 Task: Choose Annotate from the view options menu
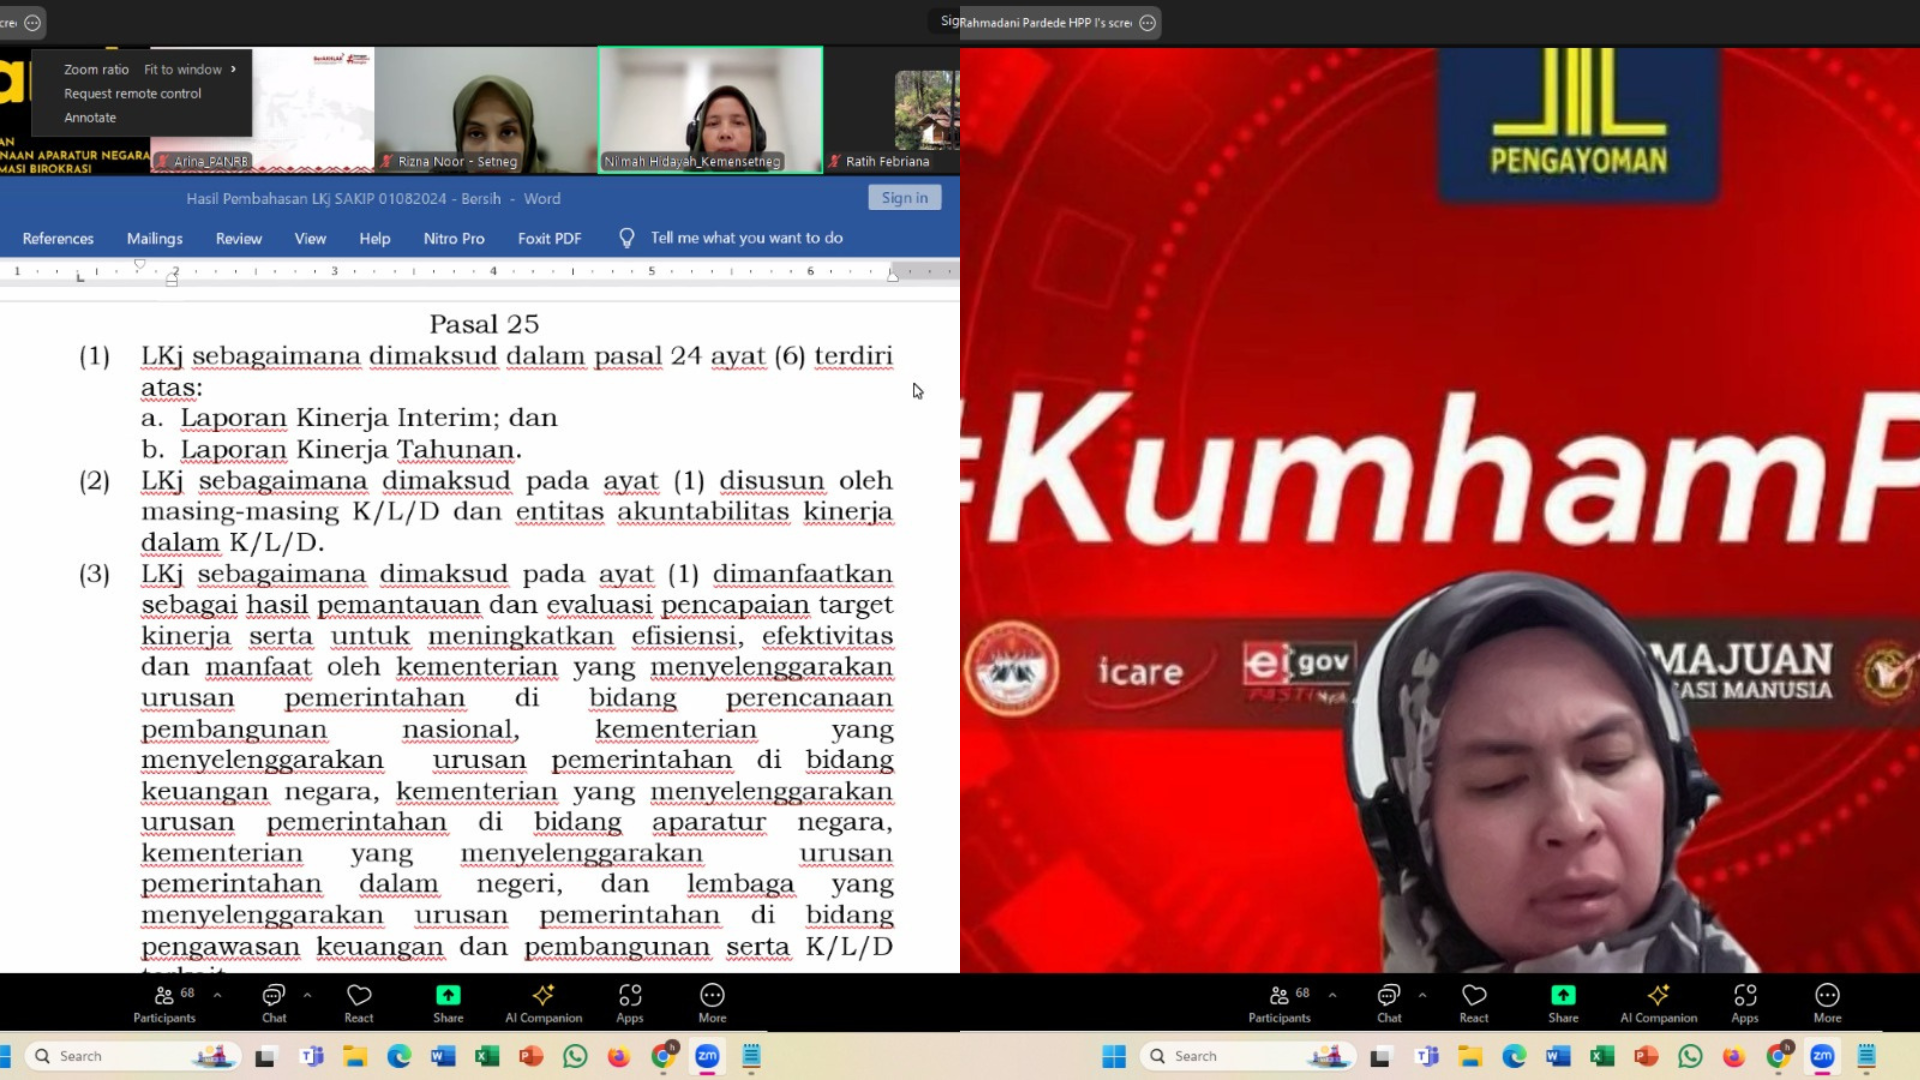tap(90, 117)
